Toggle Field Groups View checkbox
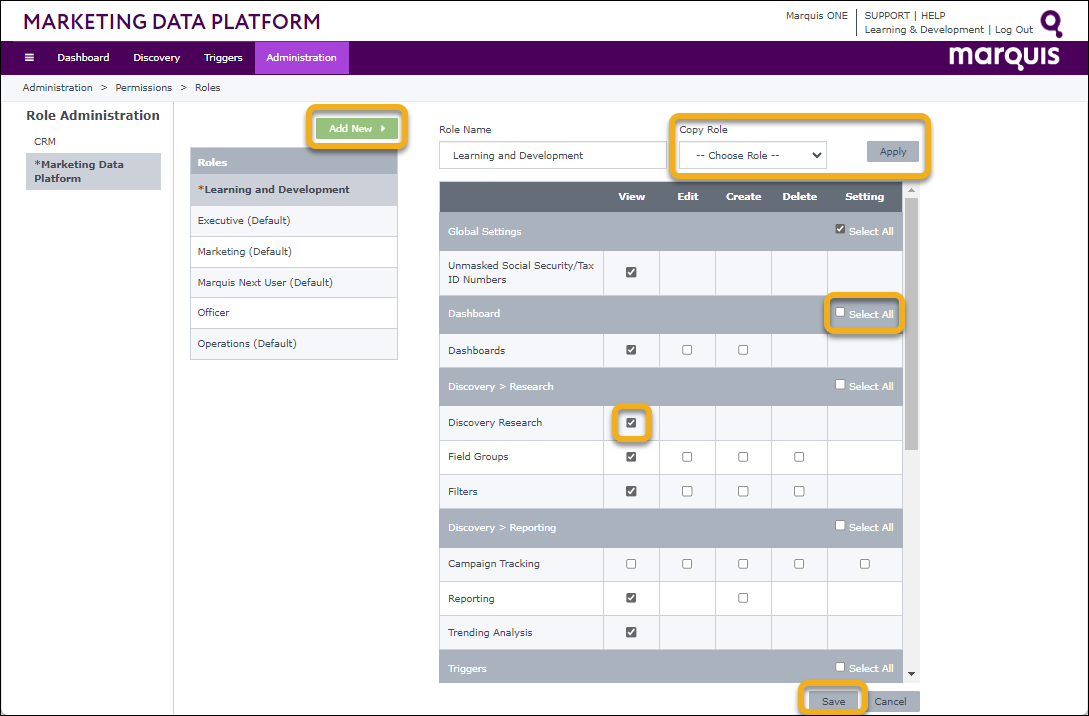 coord(631,457)
